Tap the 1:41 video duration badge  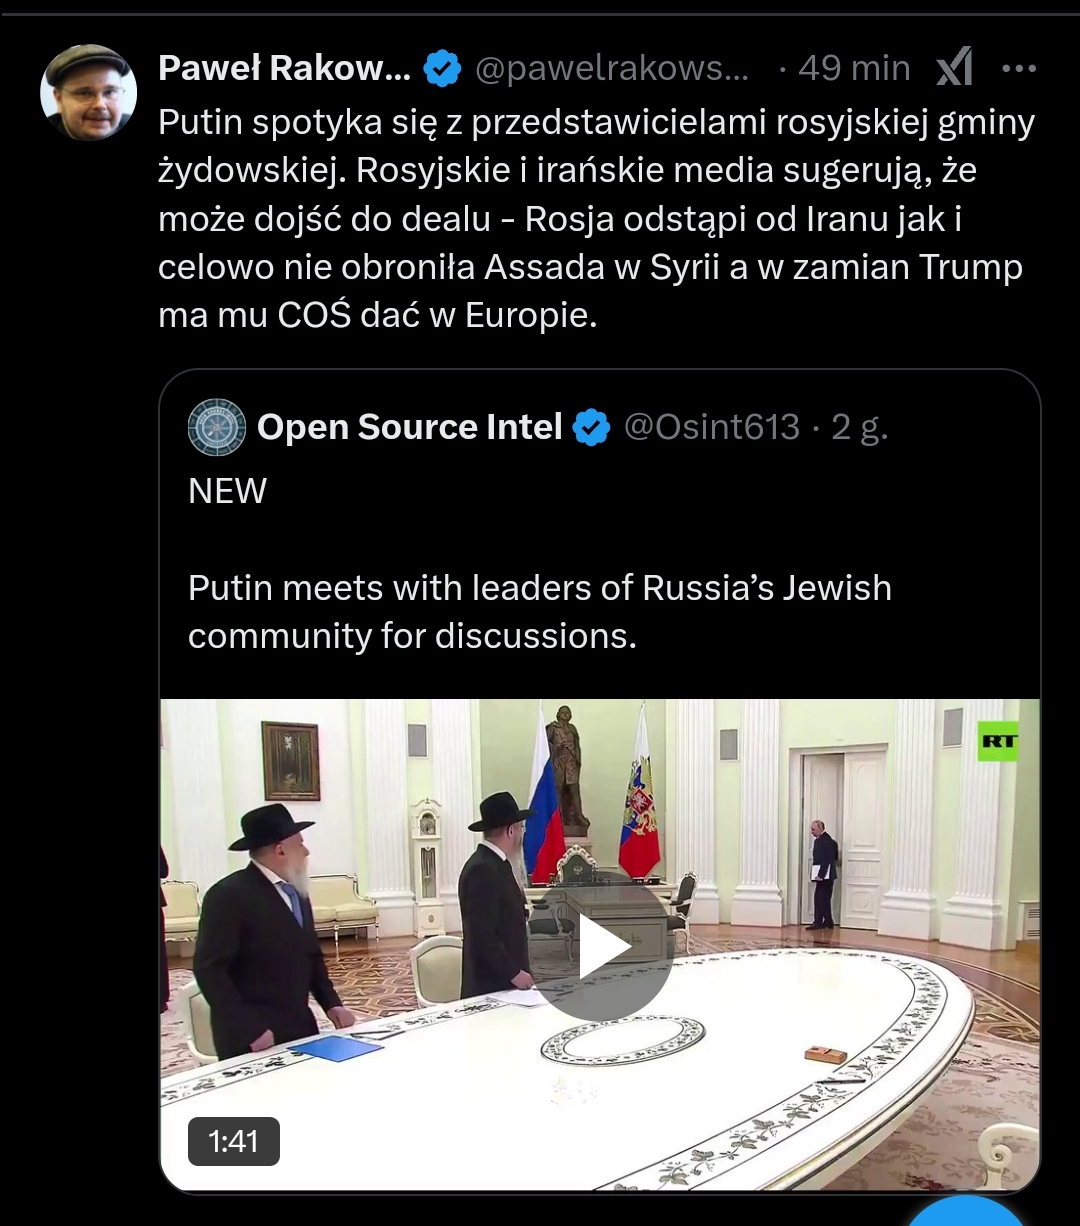[234, 1141]
